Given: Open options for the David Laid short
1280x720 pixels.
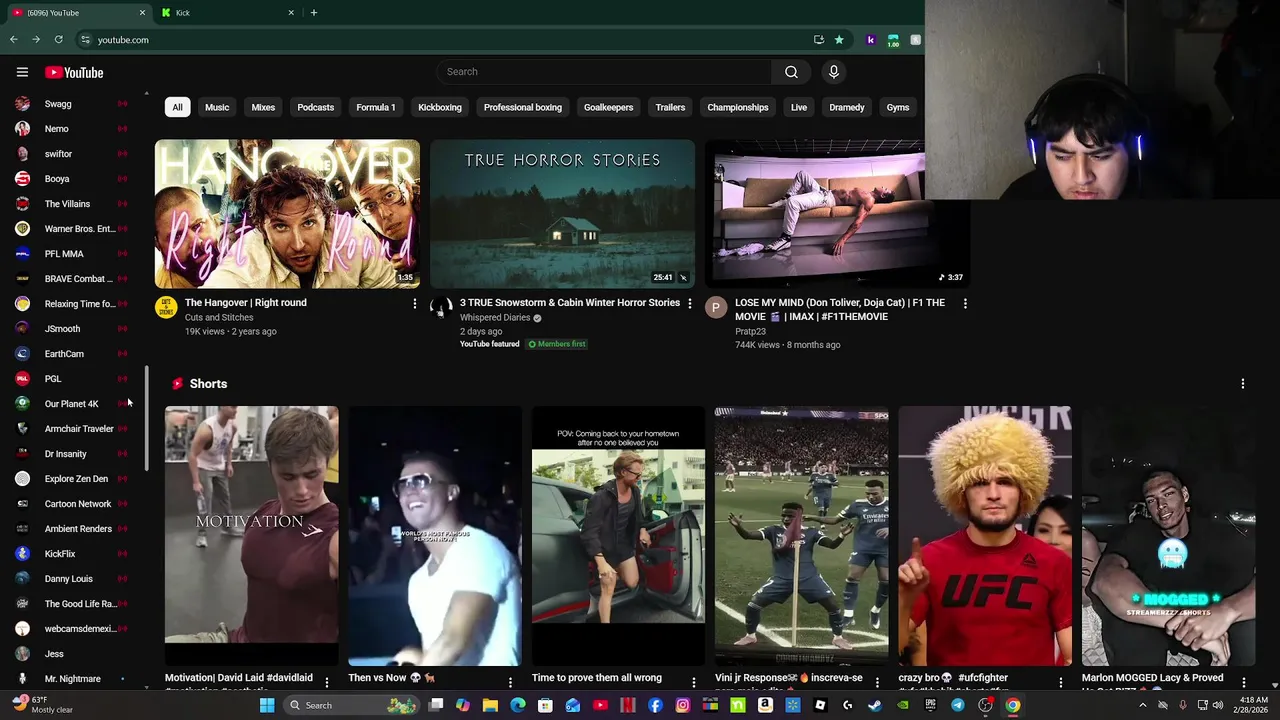Looking at the screenshot, I should [x=326, y=682].
